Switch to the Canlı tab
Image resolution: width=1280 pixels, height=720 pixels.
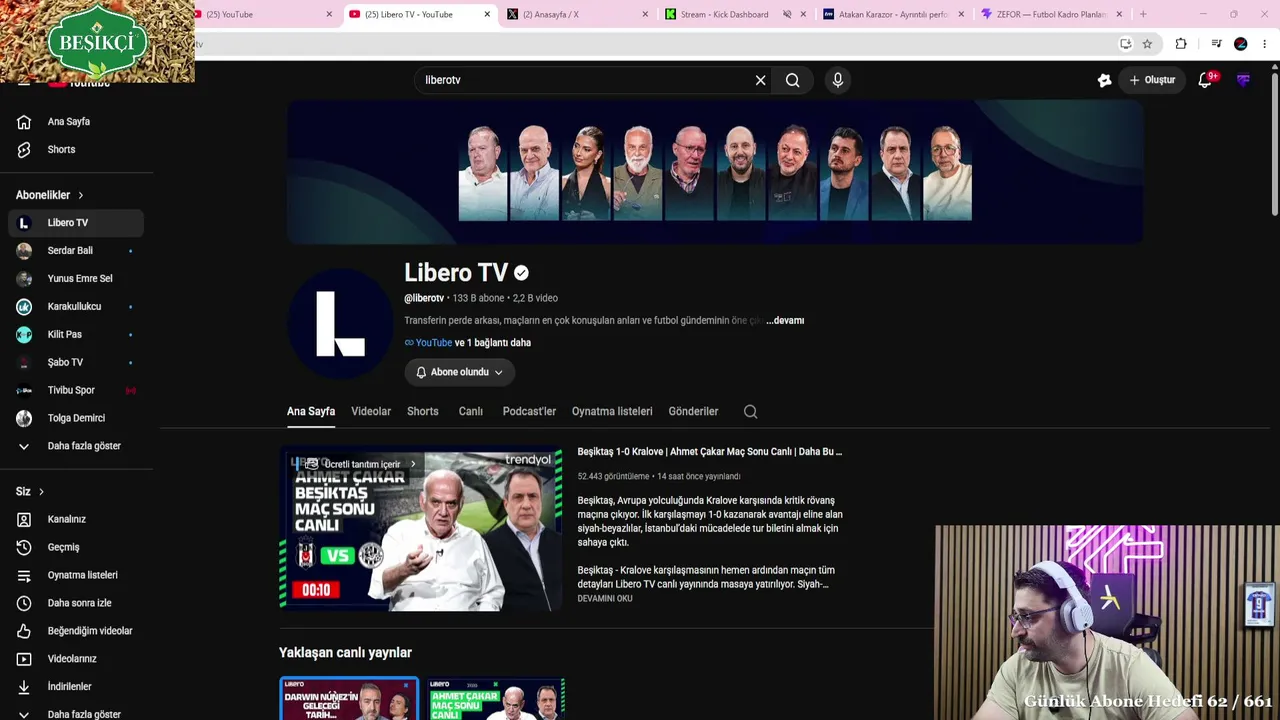tap(471, 412)
